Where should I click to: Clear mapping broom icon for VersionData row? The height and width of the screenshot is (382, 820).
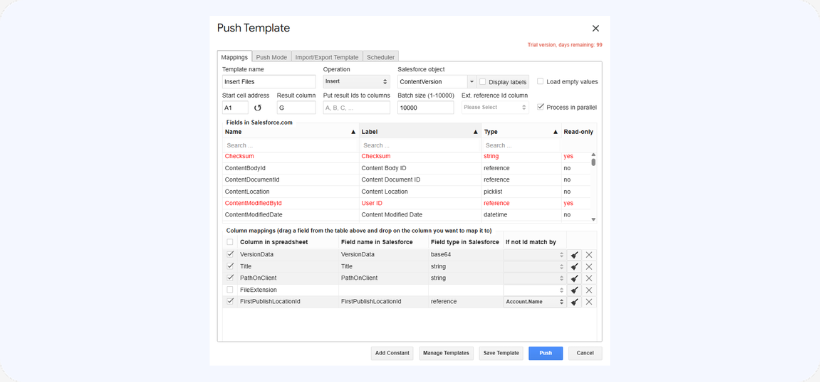[x=574, y=255]
